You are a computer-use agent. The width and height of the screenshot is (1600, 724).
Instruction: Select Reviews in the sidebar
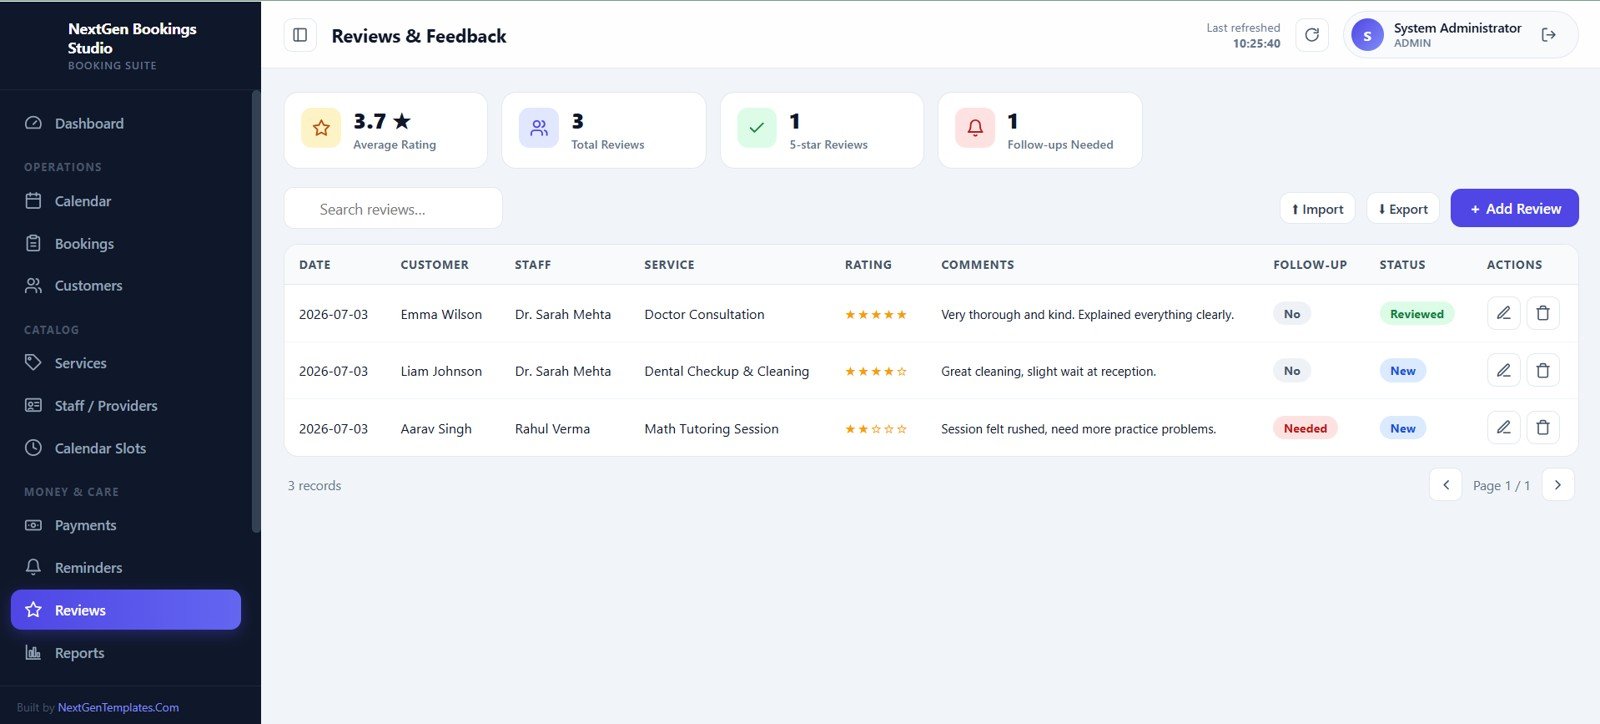[126, 610]
